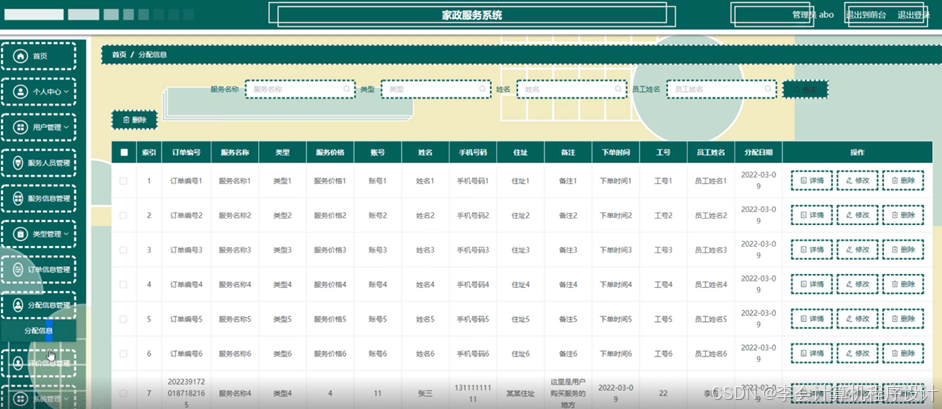Click the 查询 search button
The height and width of the screenshot is (409, 942).
[x=805, y=89]
